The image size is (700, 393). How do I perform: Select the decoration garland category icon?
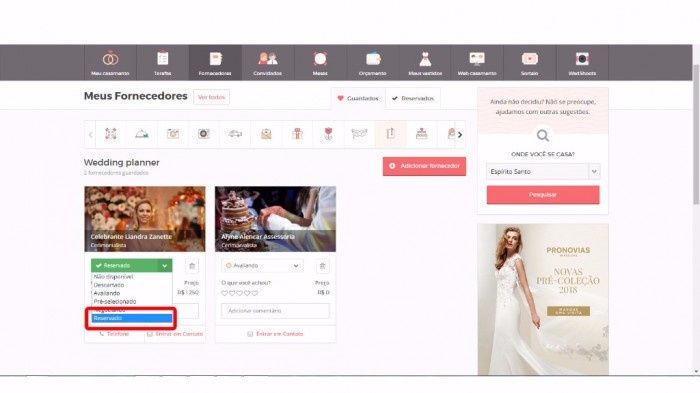click(x=359, y=134)
